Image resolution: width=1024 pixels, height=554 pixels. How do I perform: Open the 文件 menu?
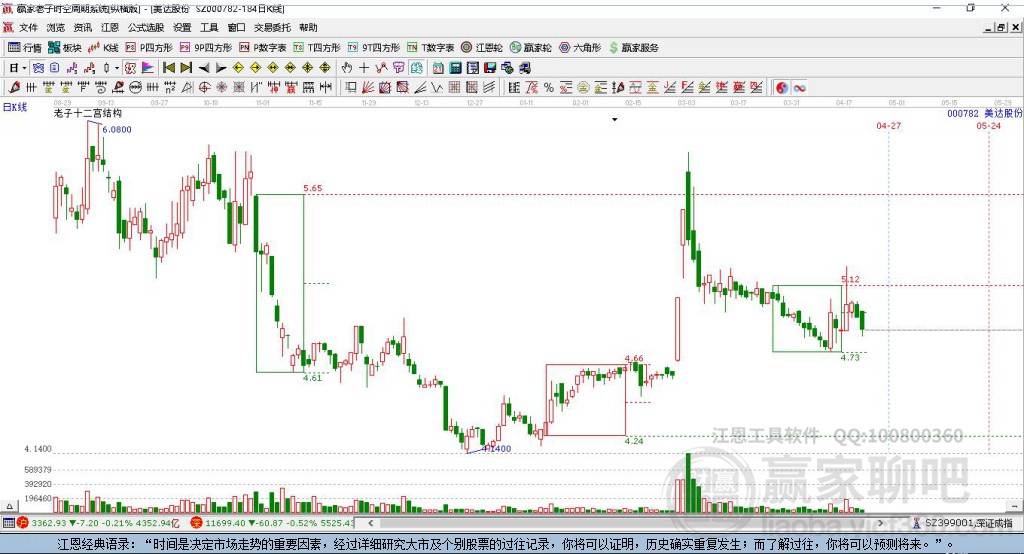[28, 27]
